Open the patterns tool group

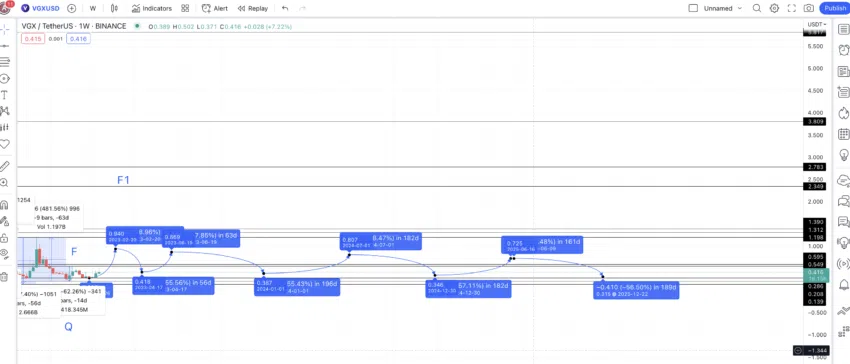click(4, 111)
